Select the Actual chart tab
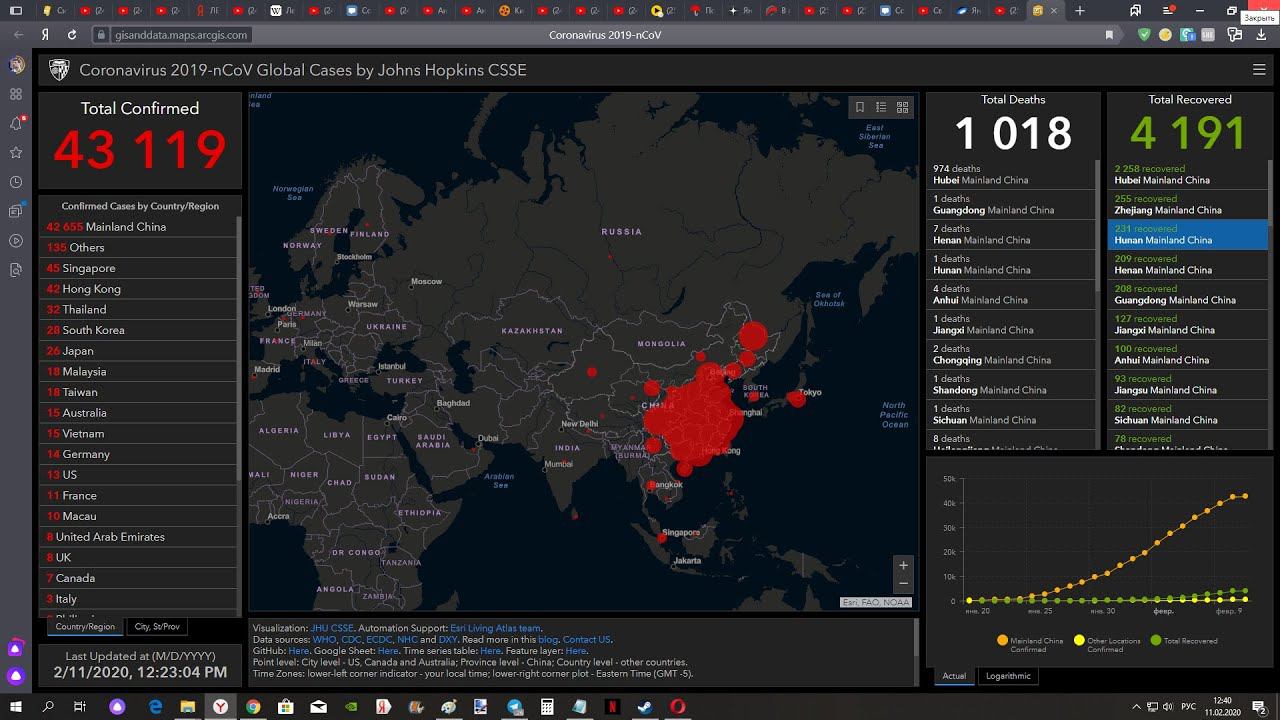The height and width of the screenshot is (720, 1280). coord(954,676)
